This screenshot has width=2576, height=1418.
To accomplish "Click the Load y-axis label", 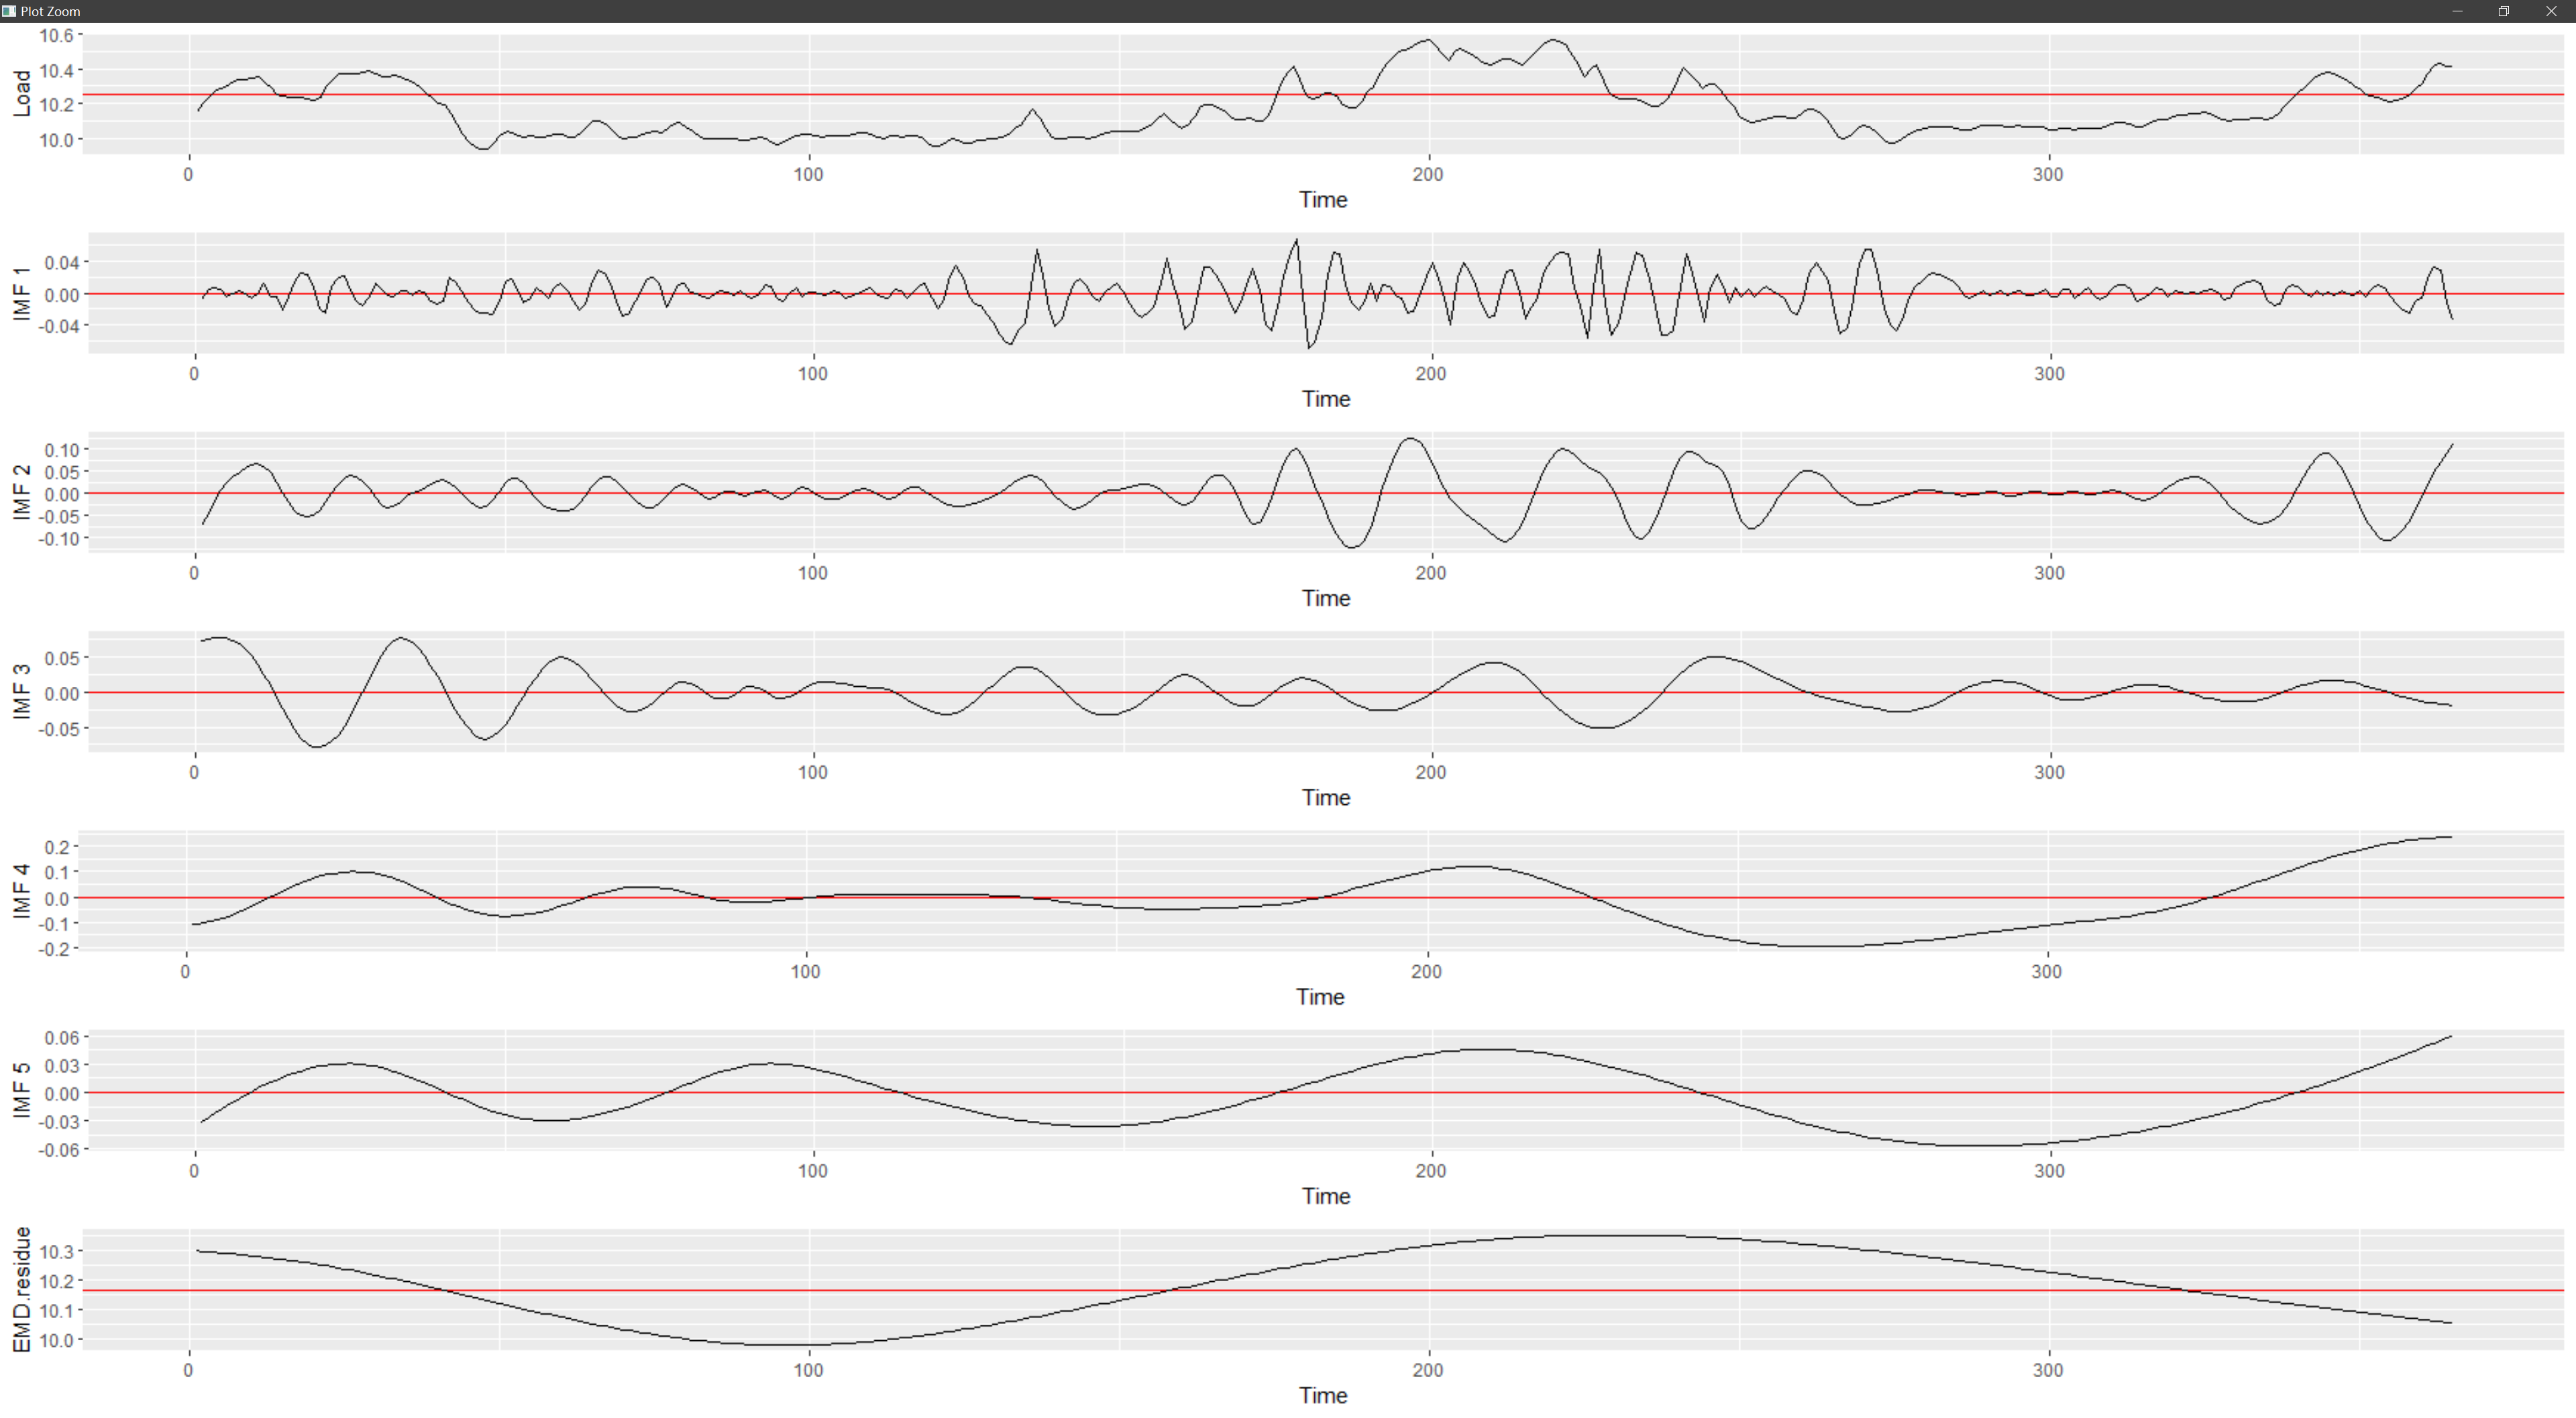I will pos(21,93).
